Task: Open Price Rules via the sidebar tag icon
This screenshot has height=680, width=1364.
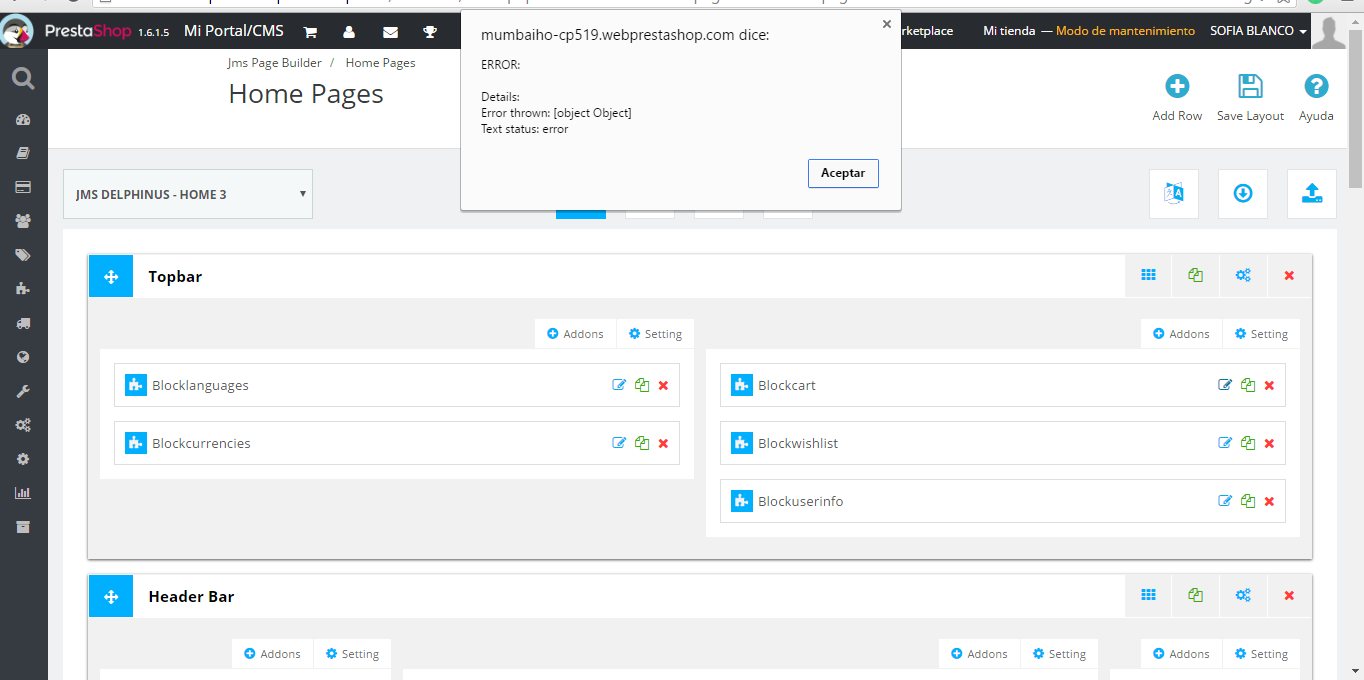Action: pyautogui.click(x=23, y=255)
